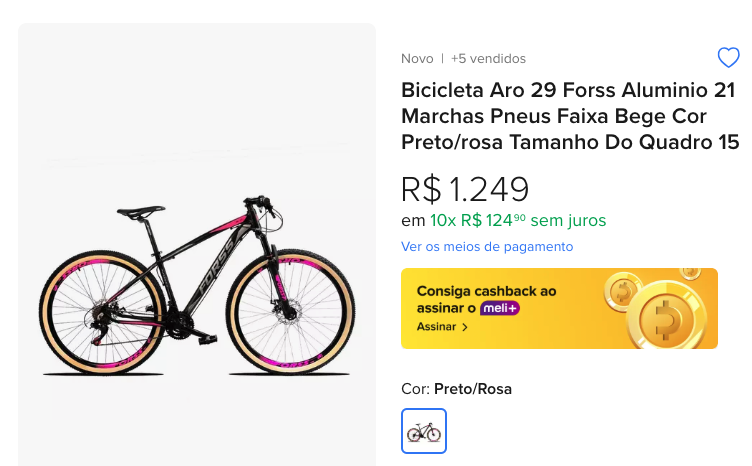Click the heart favorite icon
This screenshot has height=466, width=752.
[x=728, y=57]
